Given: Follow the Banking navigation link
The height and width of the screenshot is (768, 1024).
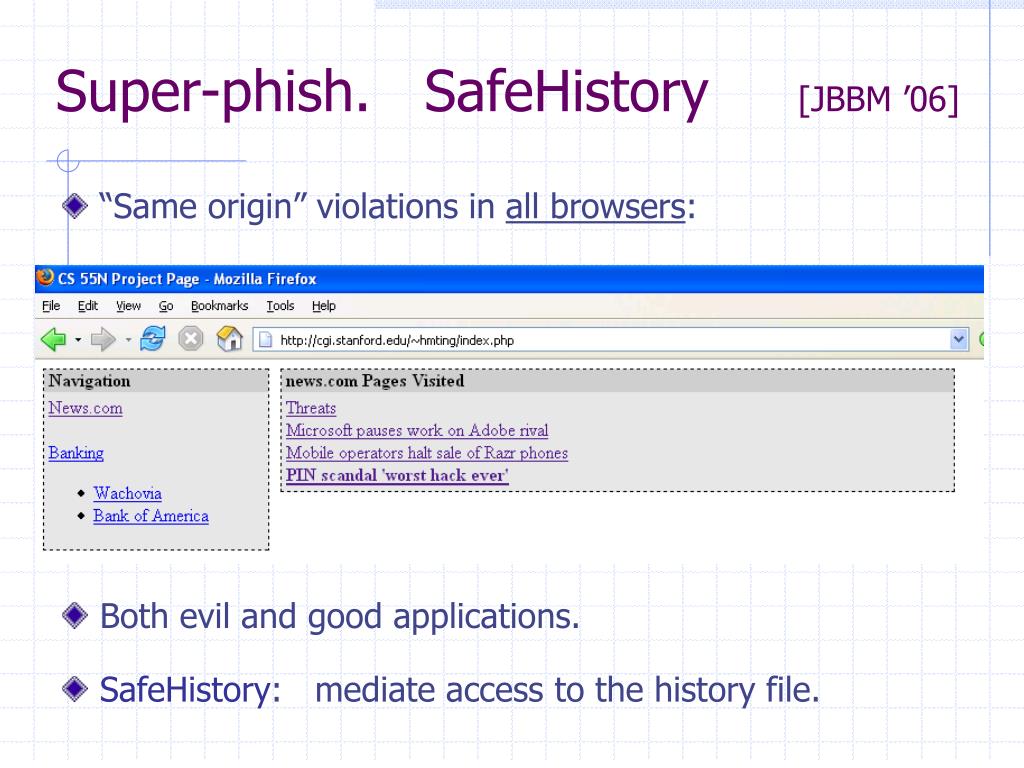Looking at the screenshot, I should pos(76,453).
